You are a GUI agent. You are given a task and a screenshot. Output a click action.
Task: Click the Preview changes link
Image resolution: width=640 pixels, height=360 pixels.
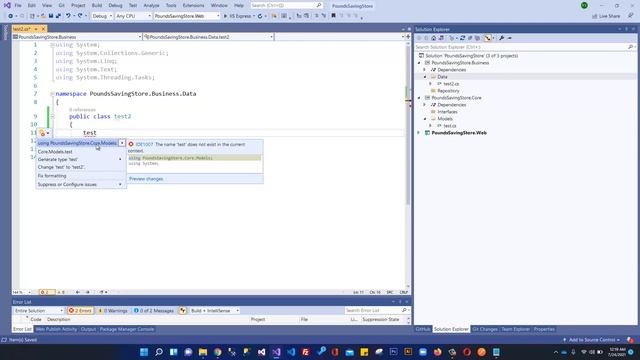click(146, 179)
